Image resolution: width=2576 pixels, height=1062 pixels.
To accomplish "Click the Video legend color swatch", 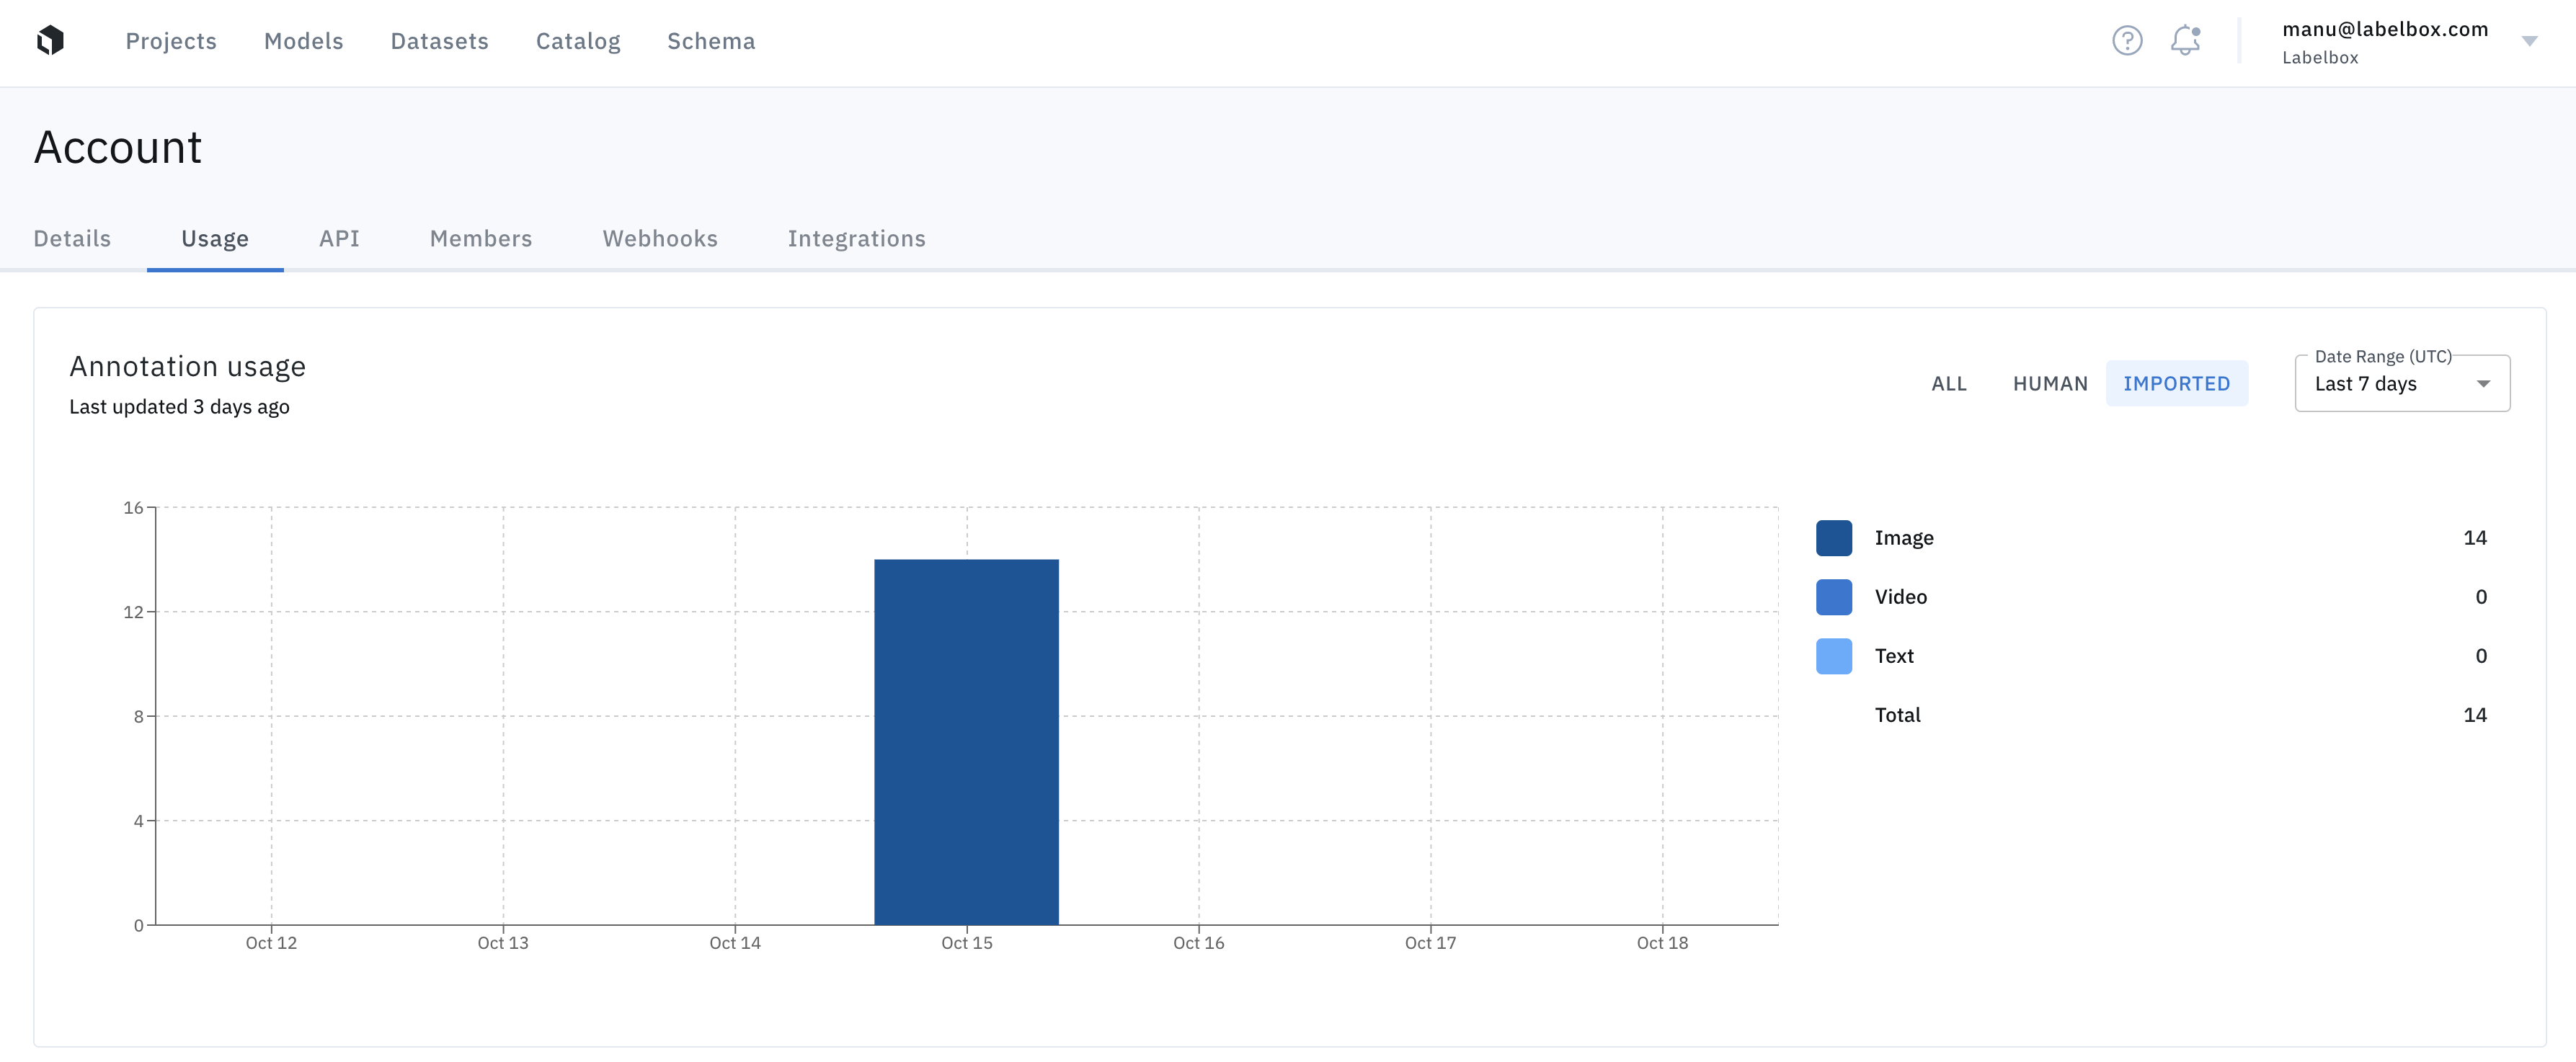I will (1833, 597).
